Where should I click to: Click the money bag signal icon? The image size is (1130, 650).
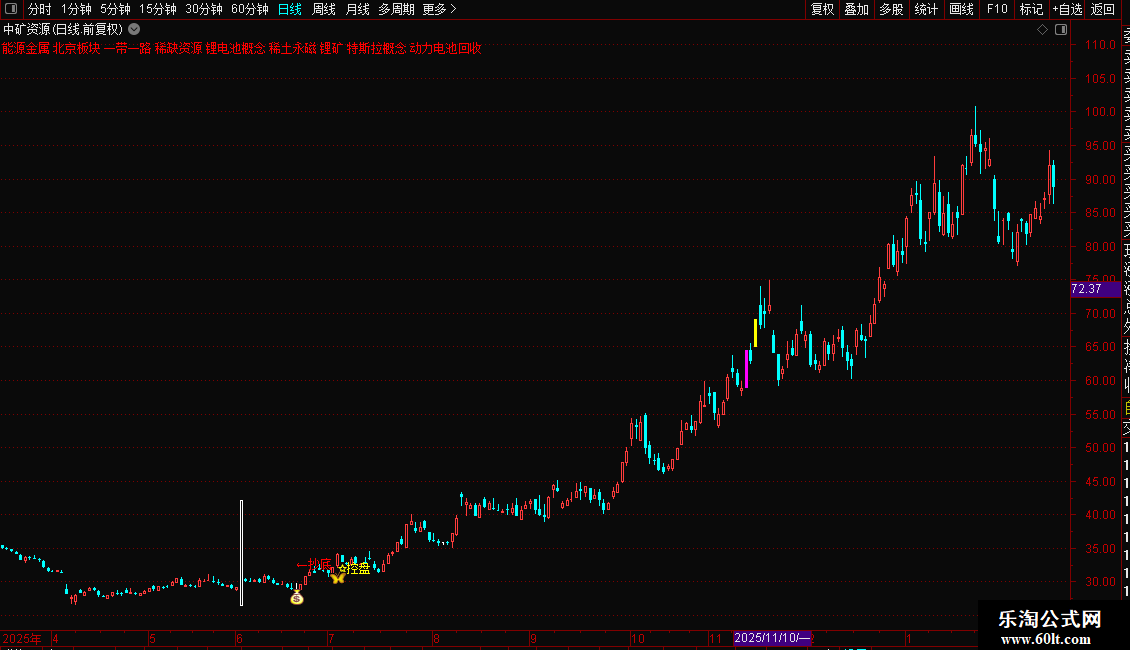click(x=296, y=597)
